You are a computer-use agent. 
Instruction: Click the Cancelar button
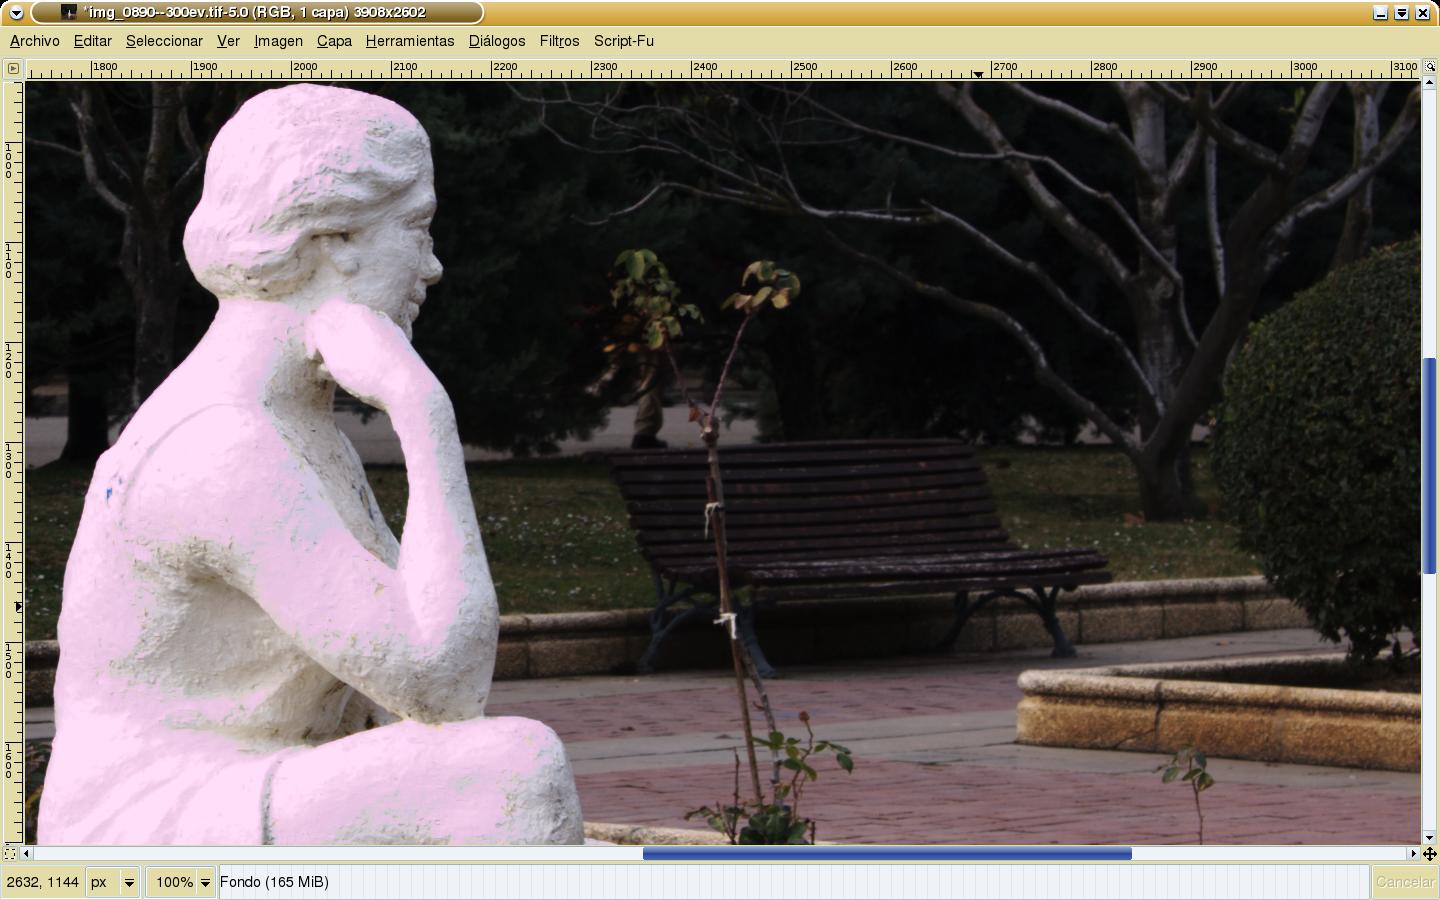pyautogui.click(x=1404, y=882)
